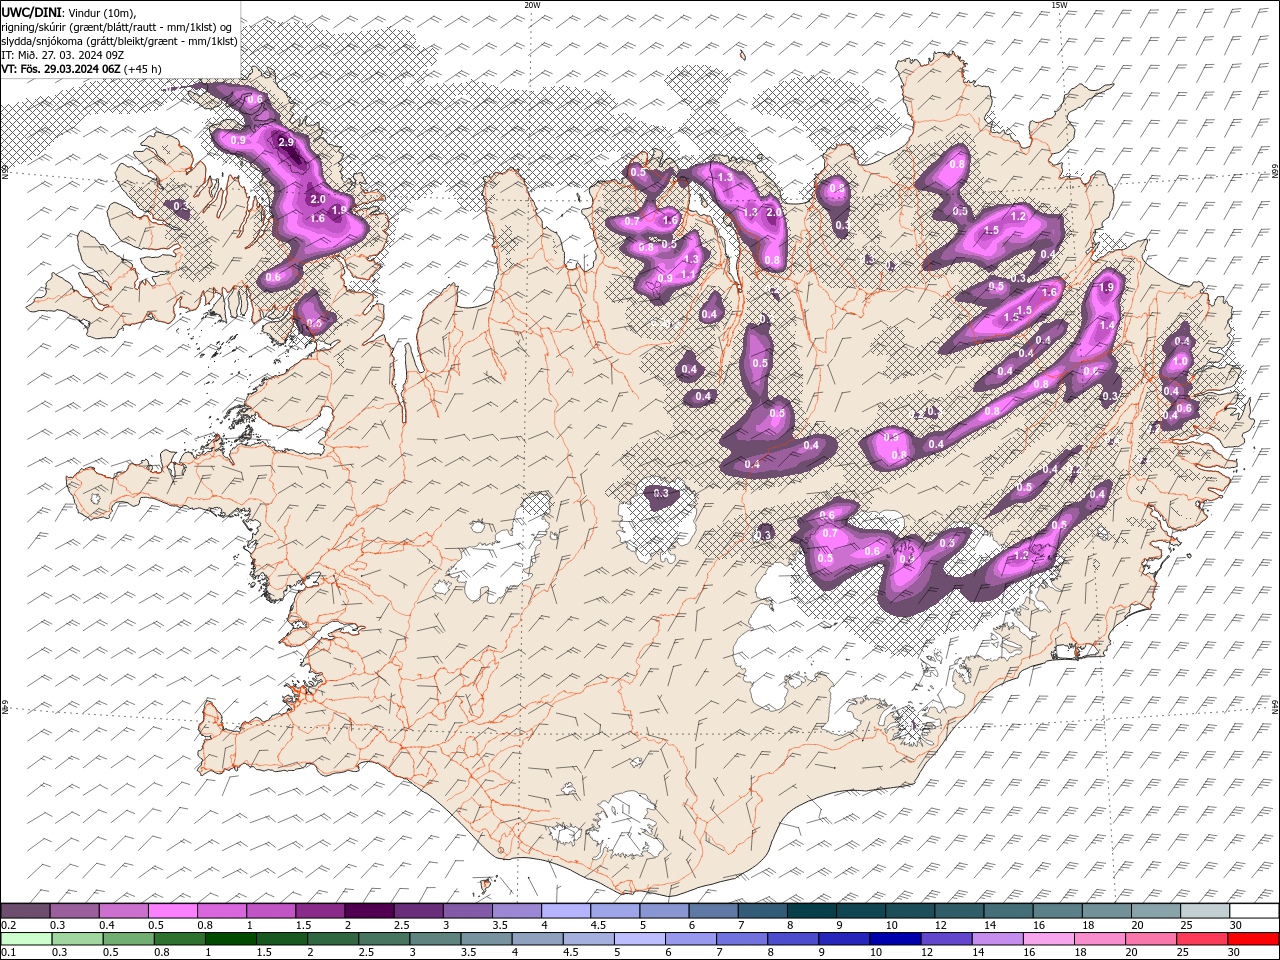Screen dimensions: 1280x960
Task: Click the 0.2–0.3 swatch in the purple snow scale
Action: 25,911
